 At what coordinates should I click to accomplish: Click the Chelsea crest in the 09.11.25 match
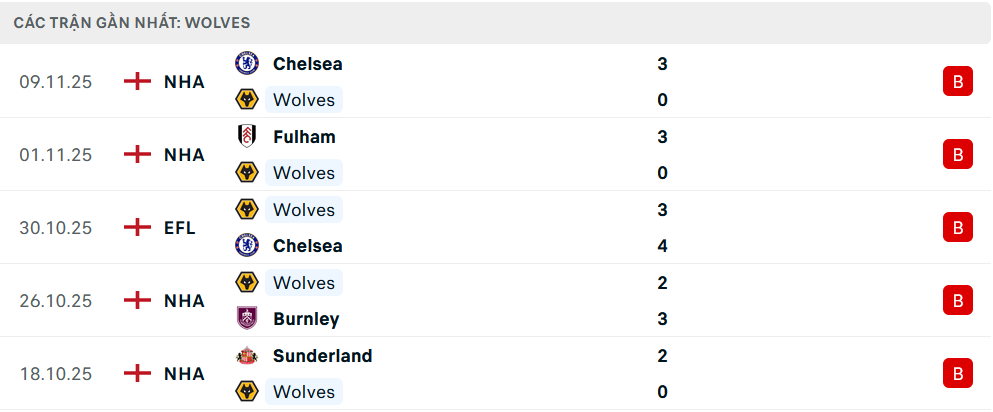246,63
